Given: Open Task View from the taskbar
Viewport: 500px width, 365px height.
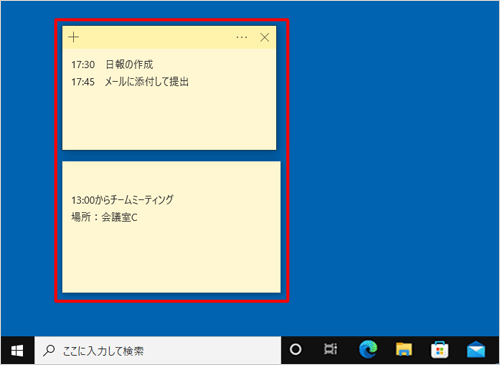Looking at the screenshot, I should pyautogui.click(x=330, y=349).
